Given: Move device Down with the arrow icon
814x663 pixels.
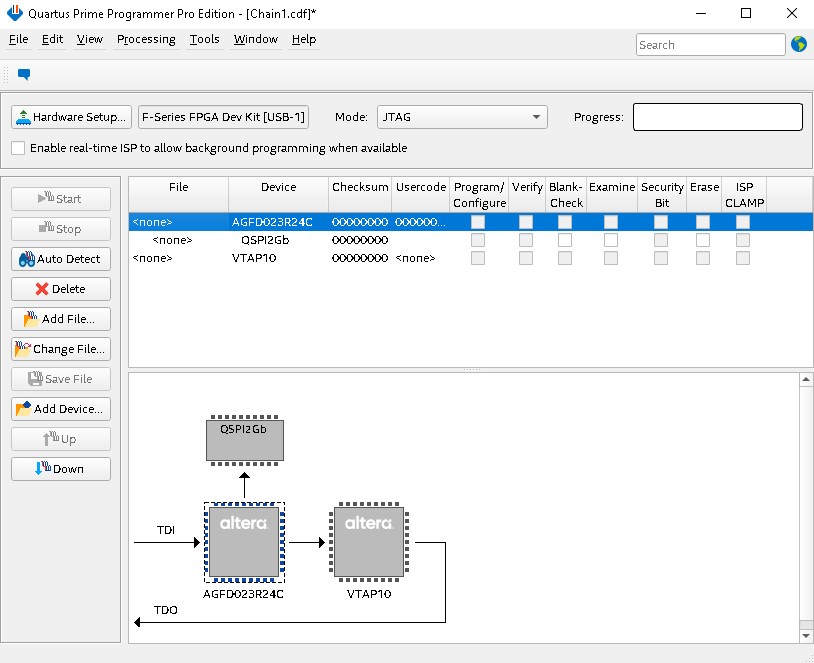Looking at the screenshot, I should [x=60, y=469].
